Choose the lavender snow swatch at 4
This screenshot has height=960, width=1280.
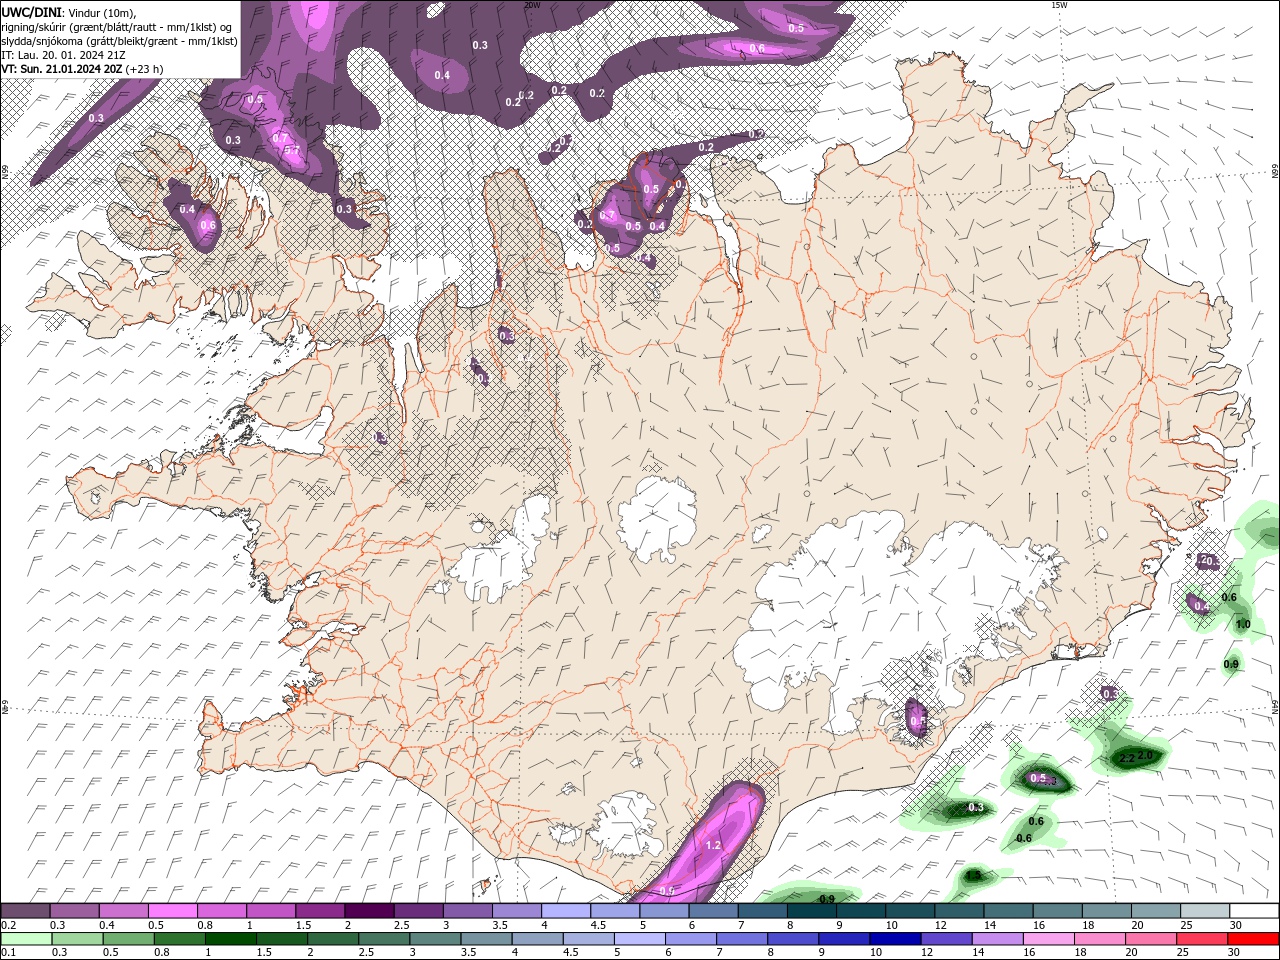(566, 911)
